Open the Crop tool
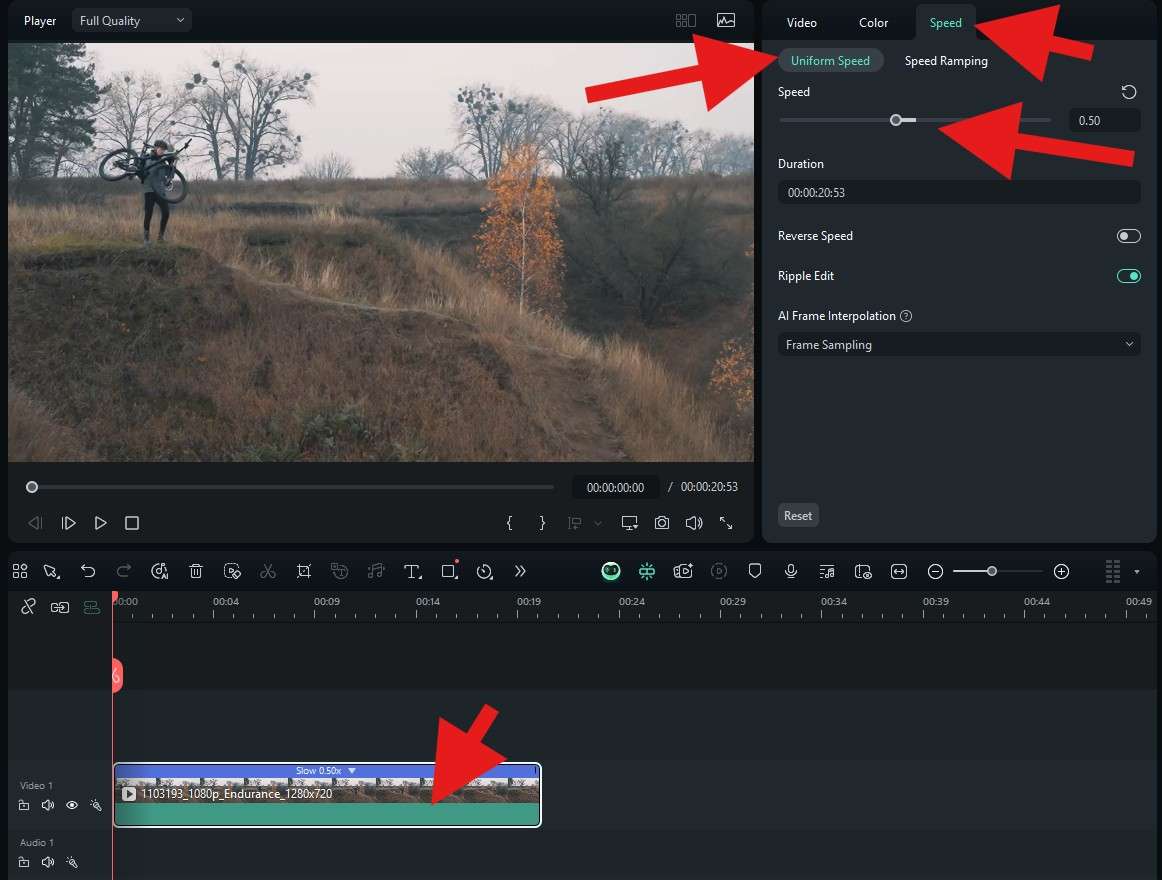Screen dimensions: 1162x880 pos(304,571)
